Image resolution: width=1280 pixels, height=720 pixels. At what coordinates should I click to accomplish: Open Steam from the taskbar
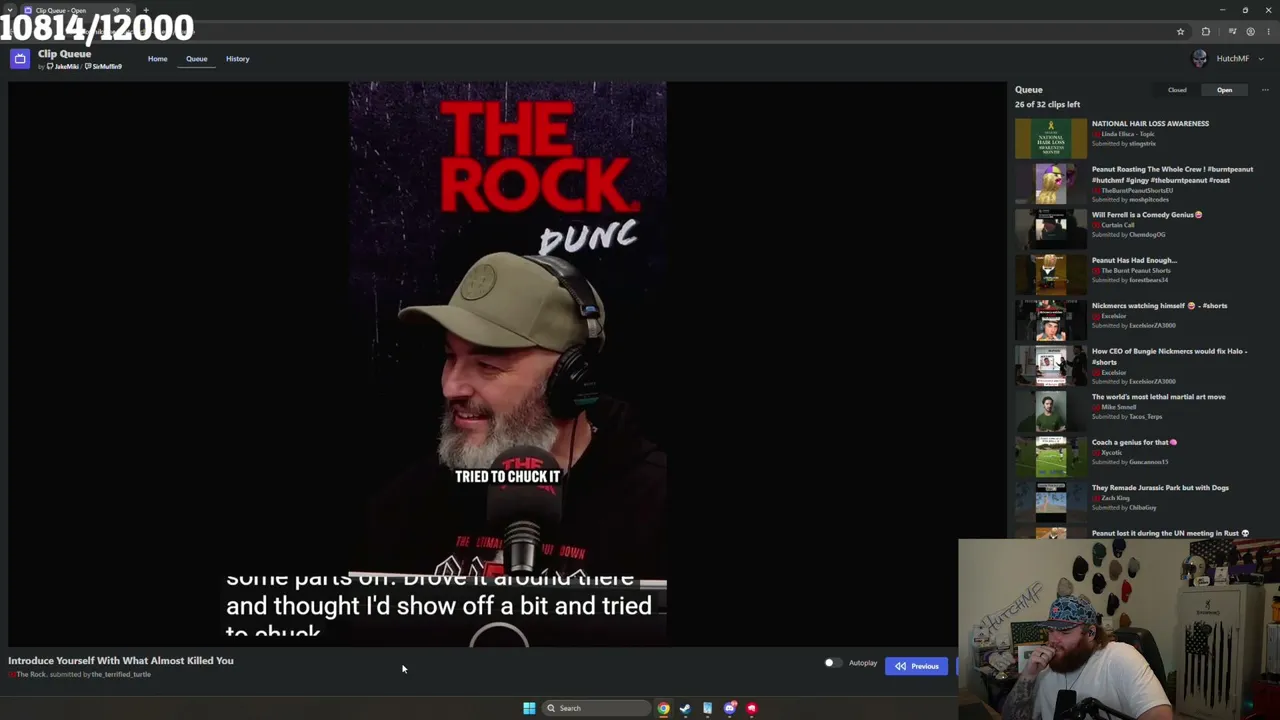(x=685, y=708)
